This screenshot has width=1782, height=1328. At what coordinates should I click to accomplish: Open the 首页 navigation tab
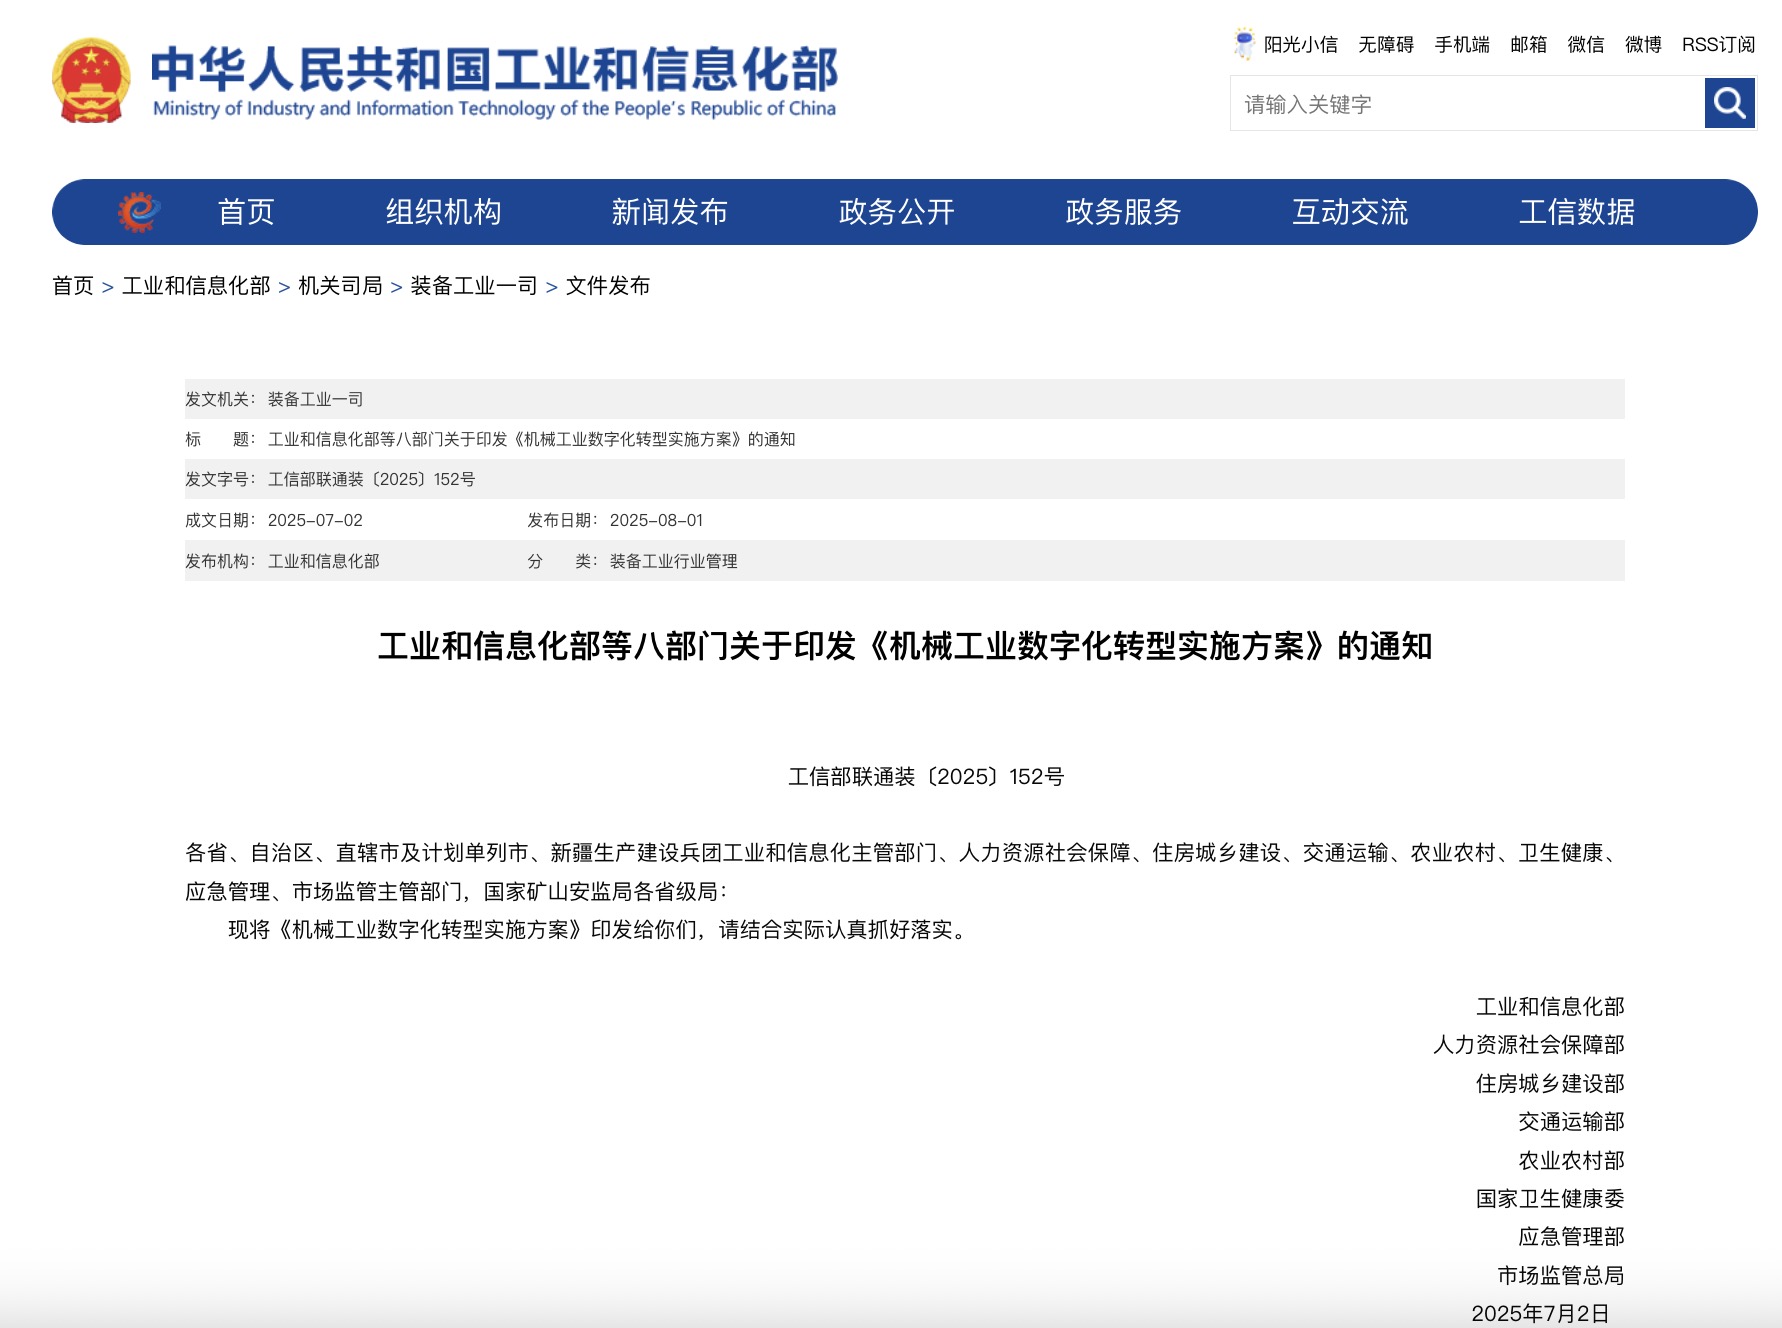coord(246,212)
